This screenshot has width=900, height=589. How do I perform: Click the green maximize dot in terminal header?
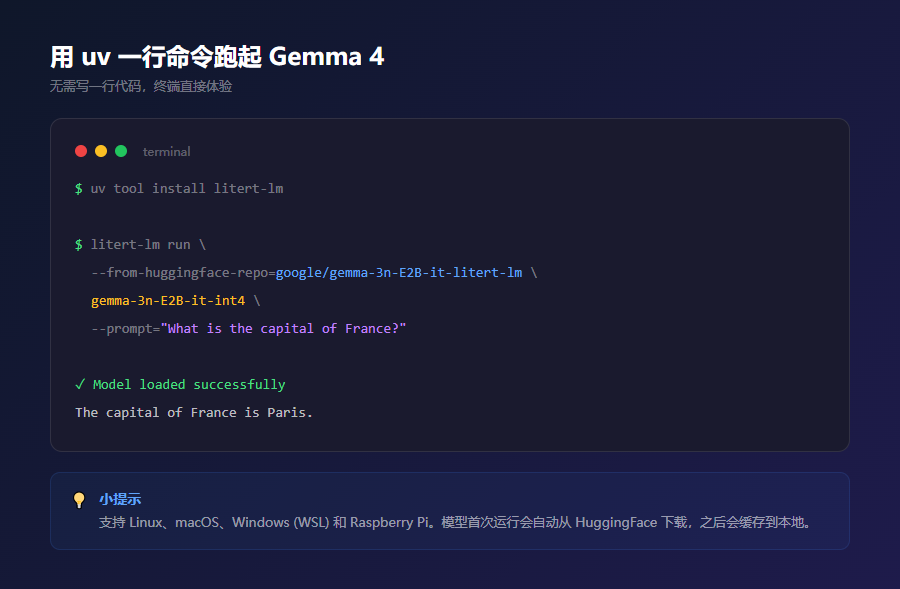(121, 151)
